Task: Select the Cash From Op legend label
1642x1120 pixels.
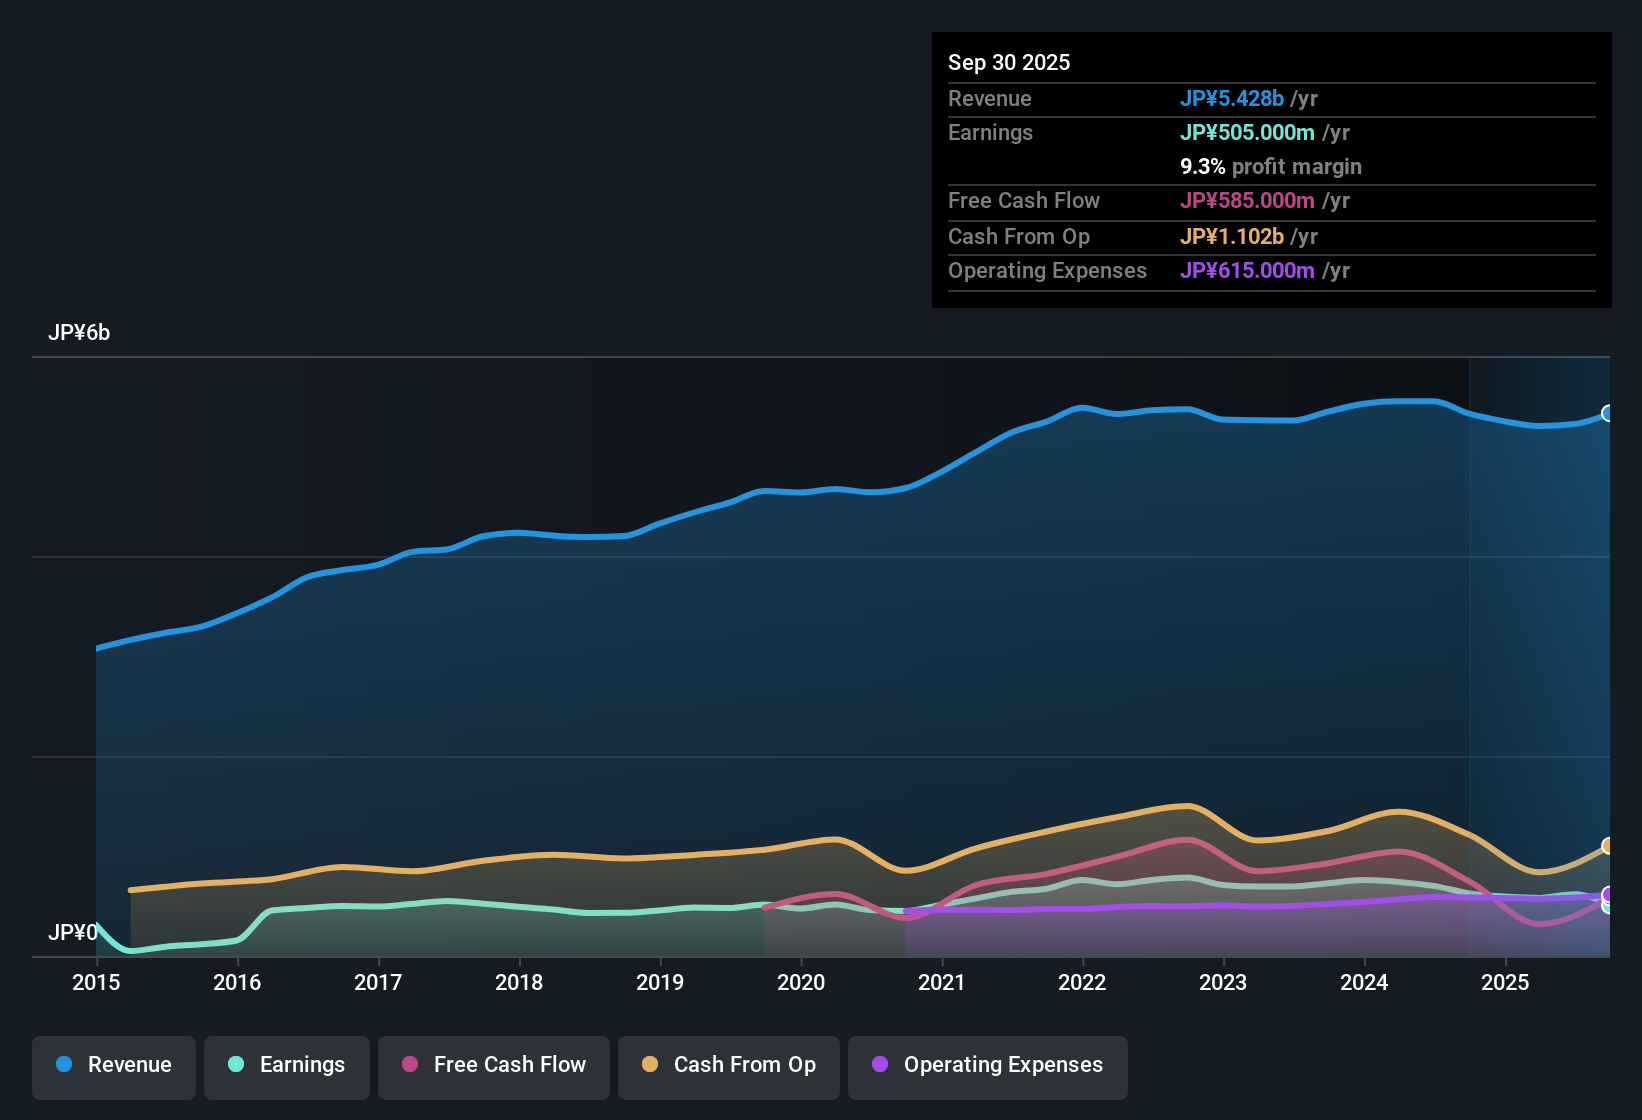Action: tap(744, 1065)
